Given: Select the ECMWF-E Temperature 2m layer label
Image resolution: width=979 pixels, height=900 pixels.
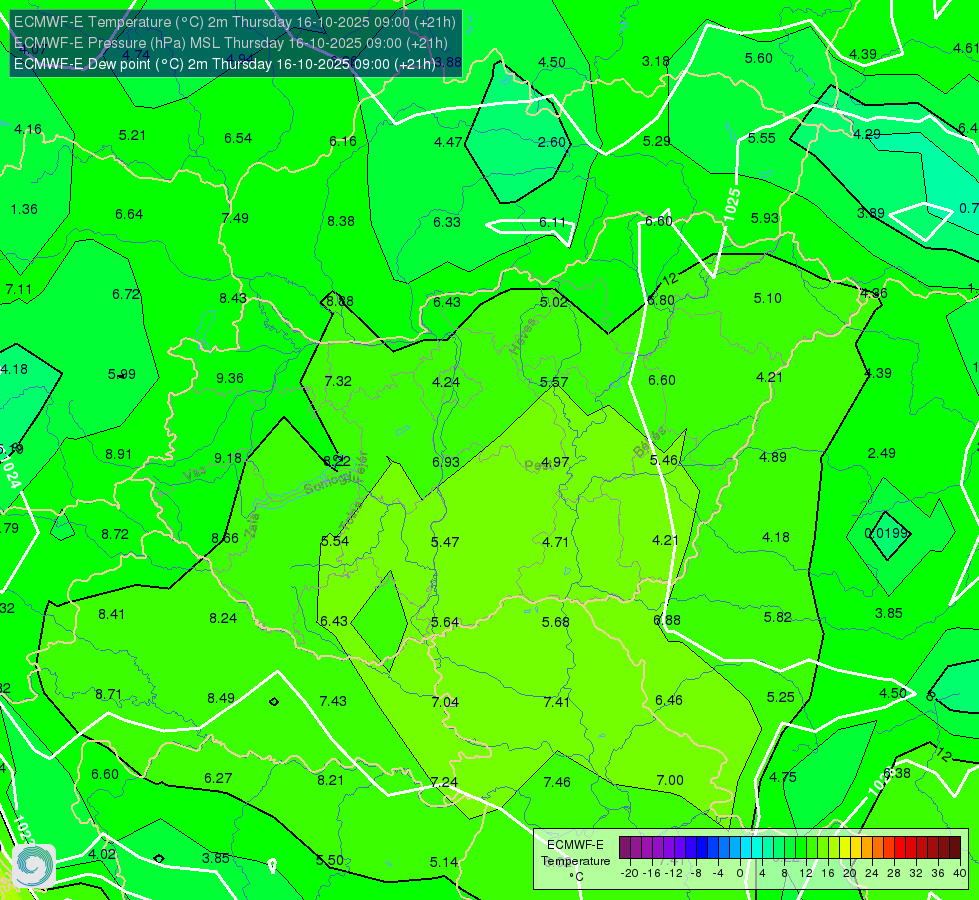Looking at the screenshot, I should pyautogui.click(x=235, y=22).
